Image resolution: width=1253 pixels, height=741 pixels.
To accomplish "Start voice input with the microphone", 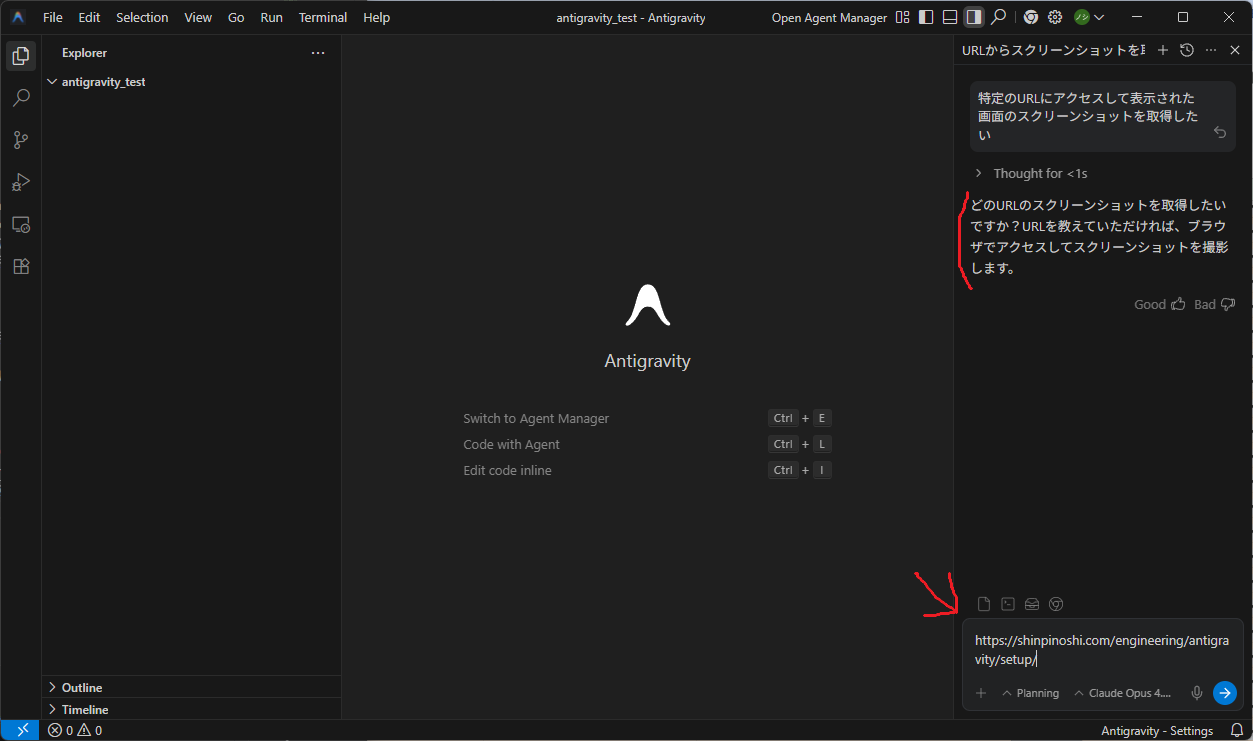I will click(x=1197, y=693).
